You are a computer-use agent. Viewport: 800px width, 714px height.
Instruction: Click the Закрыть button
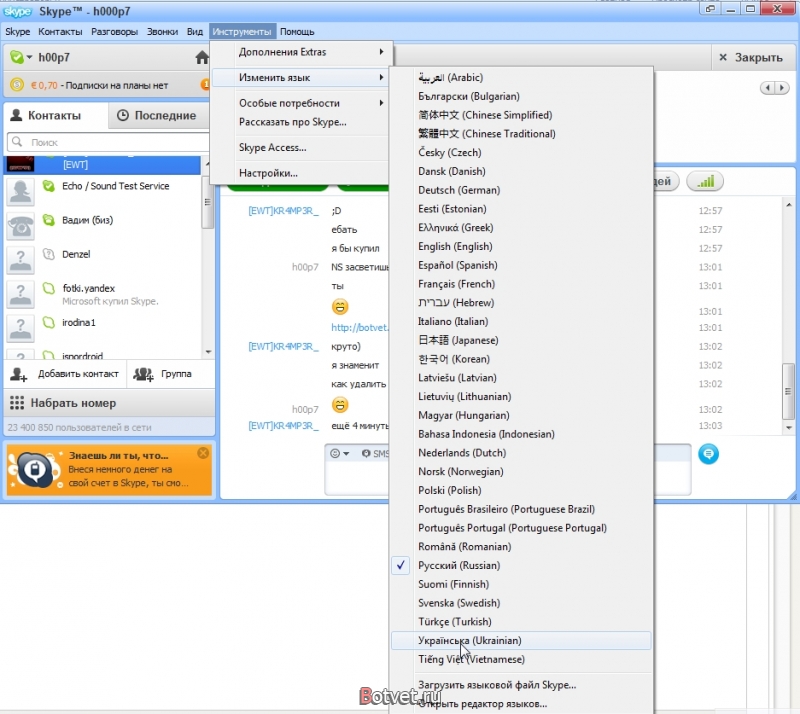click(x=751, y=57)
